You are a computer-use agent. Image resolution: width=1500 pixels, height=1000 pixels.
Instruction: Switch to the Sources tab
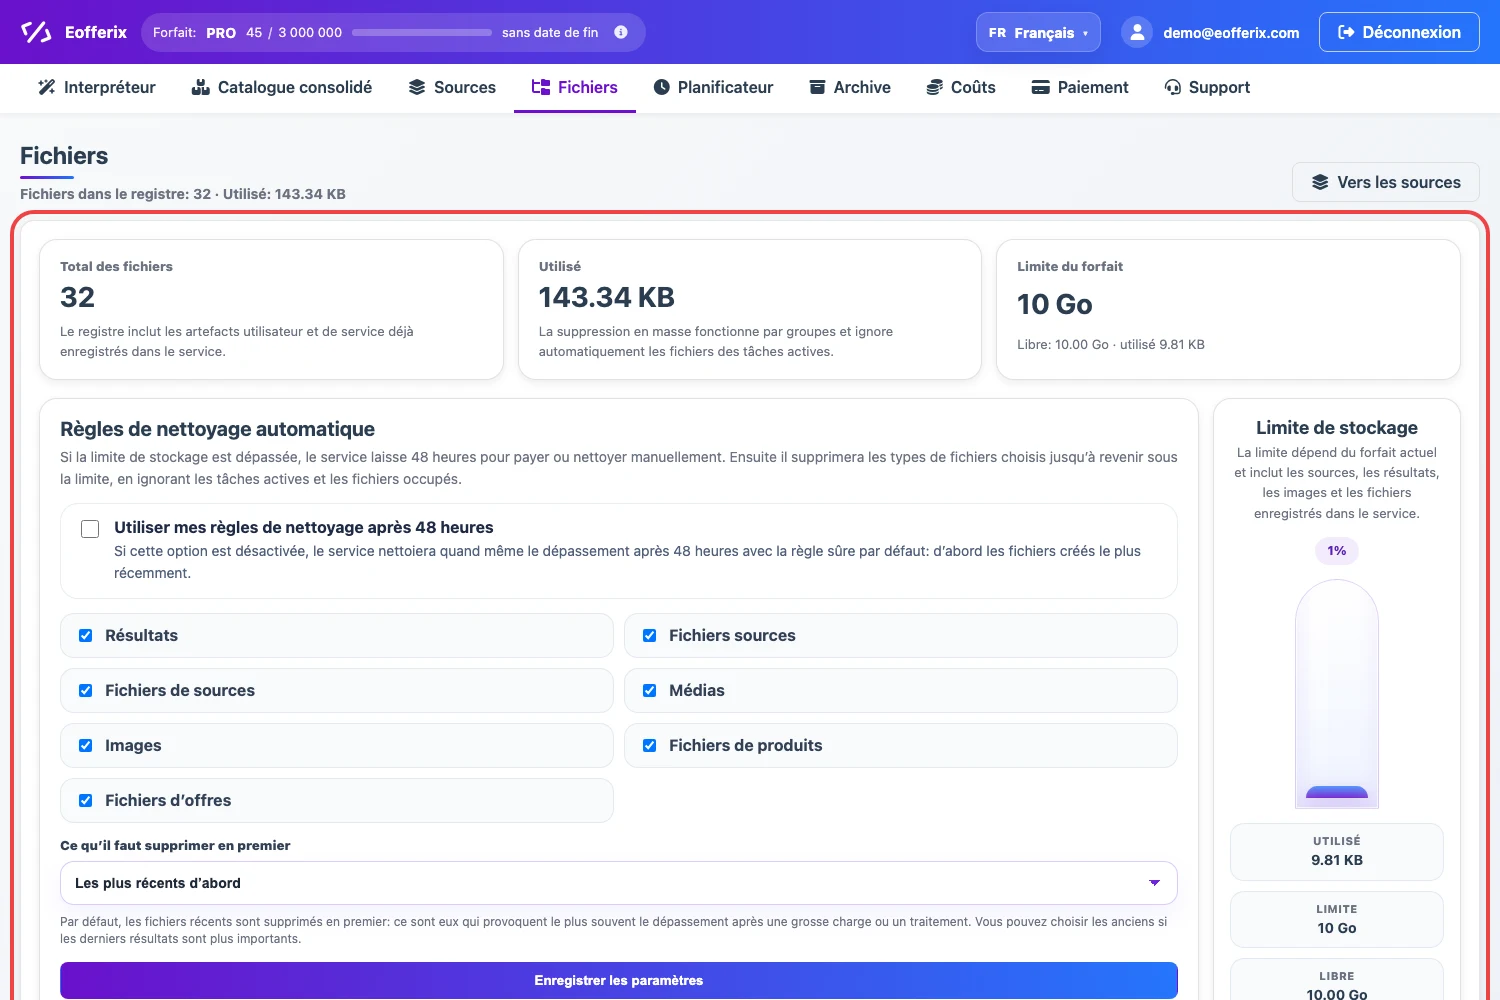(452, 87)
